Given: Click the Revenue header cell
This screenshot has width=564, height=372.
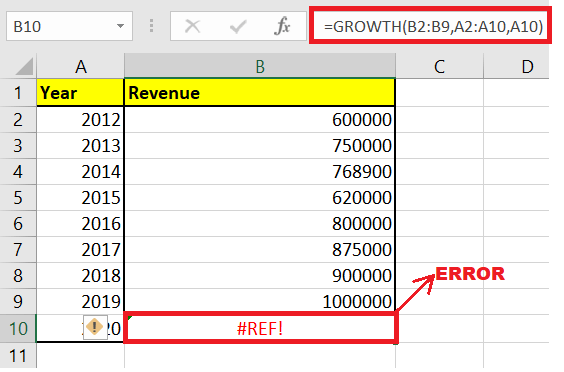Looking at the screenshot, I should click(260, 93).
